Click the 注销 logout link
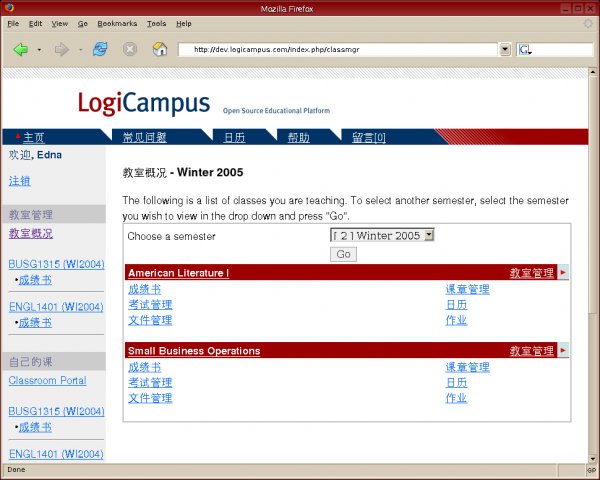This screenshot has width=600, height=480. pyautogui.click(x=20, y=181)
